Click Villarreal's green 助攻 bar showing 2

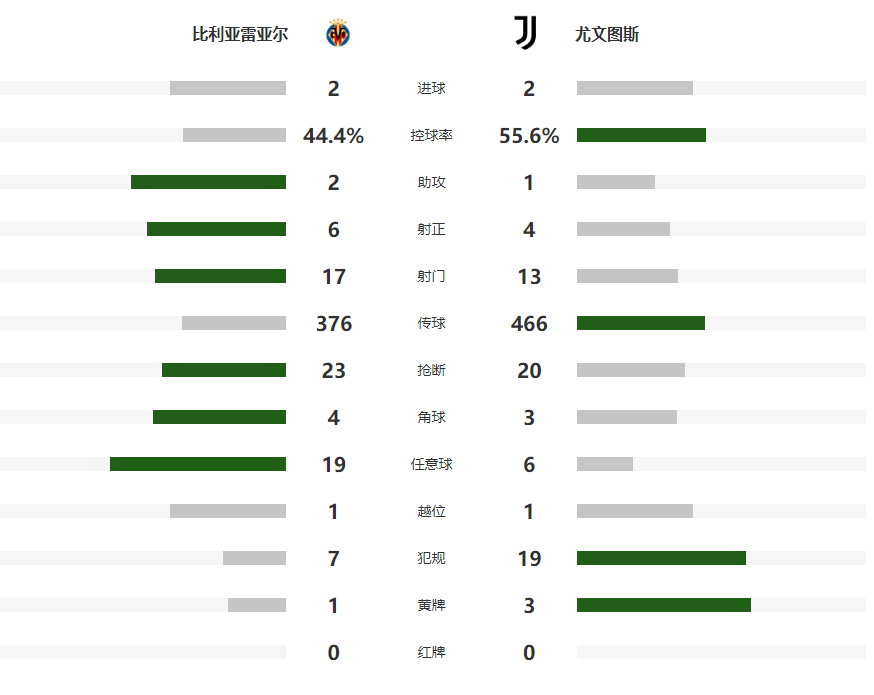[x=208, y=182]
